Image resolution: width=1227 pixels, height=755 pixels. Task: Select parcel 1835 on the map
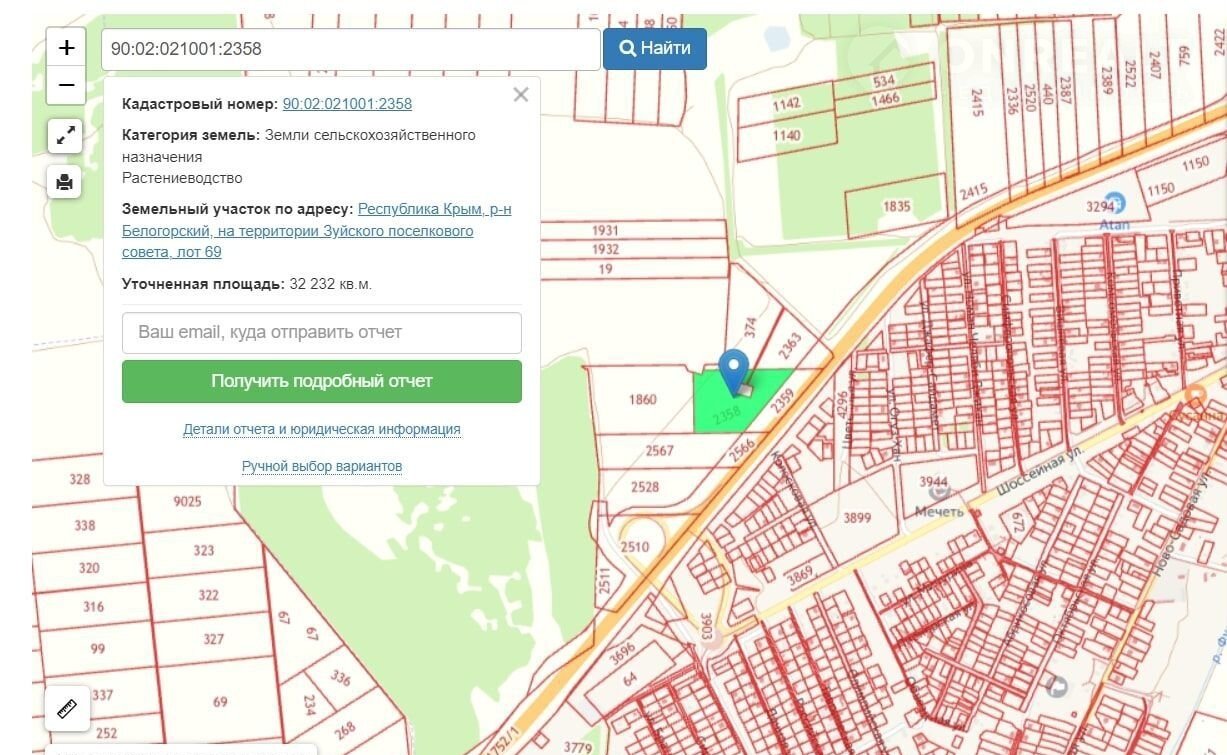pos(896,206)
